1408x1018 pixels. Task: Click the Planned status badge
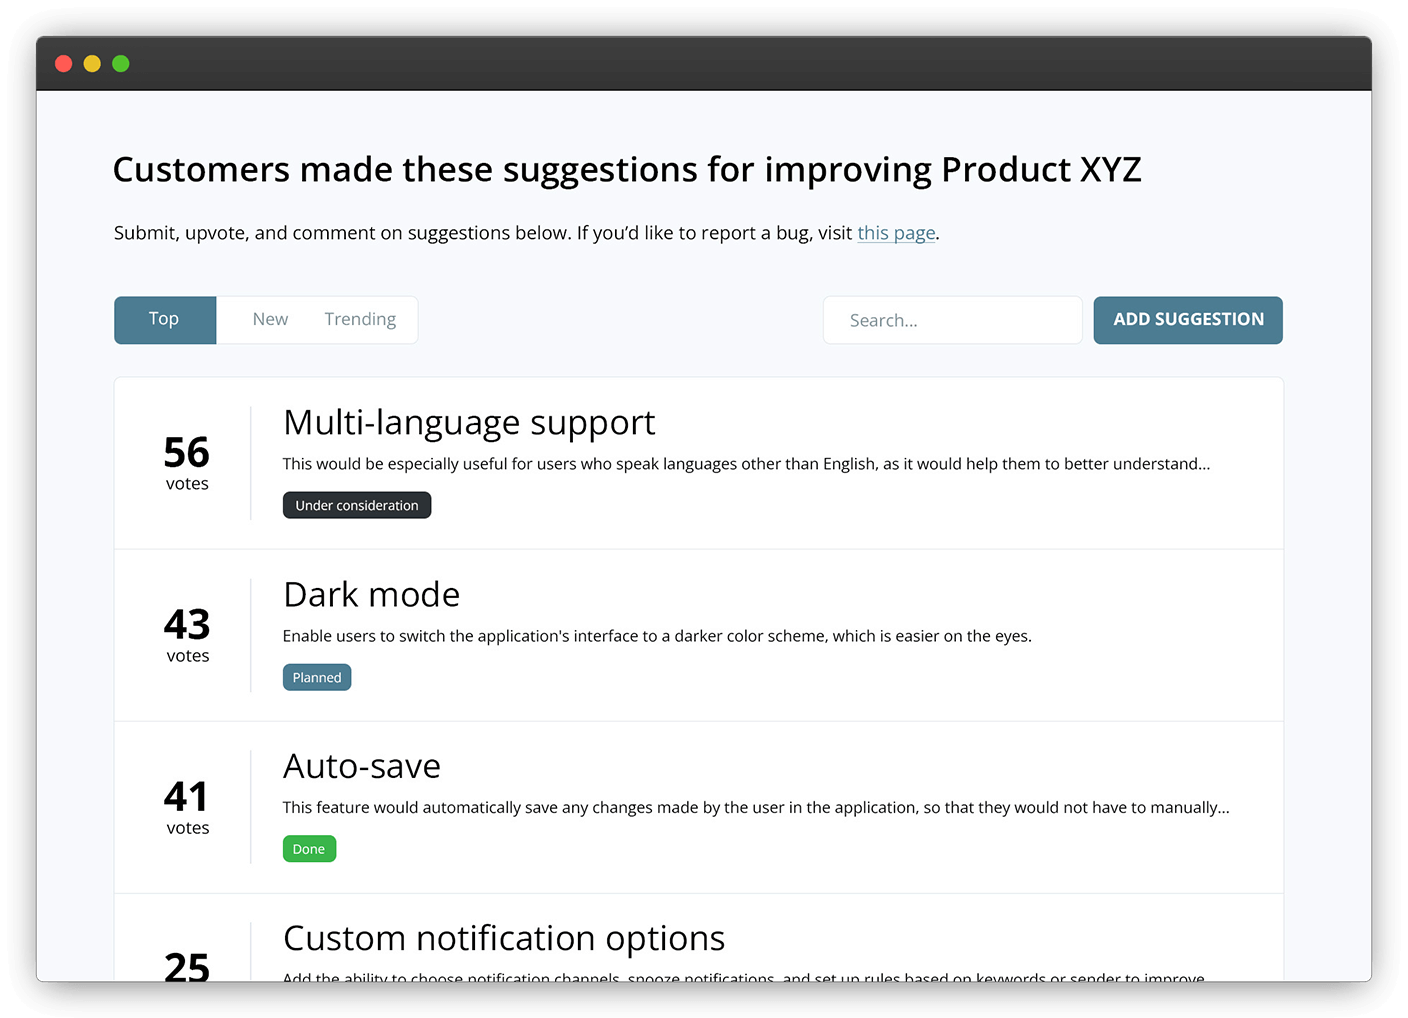pyautogui.click(x=317, y=677)
